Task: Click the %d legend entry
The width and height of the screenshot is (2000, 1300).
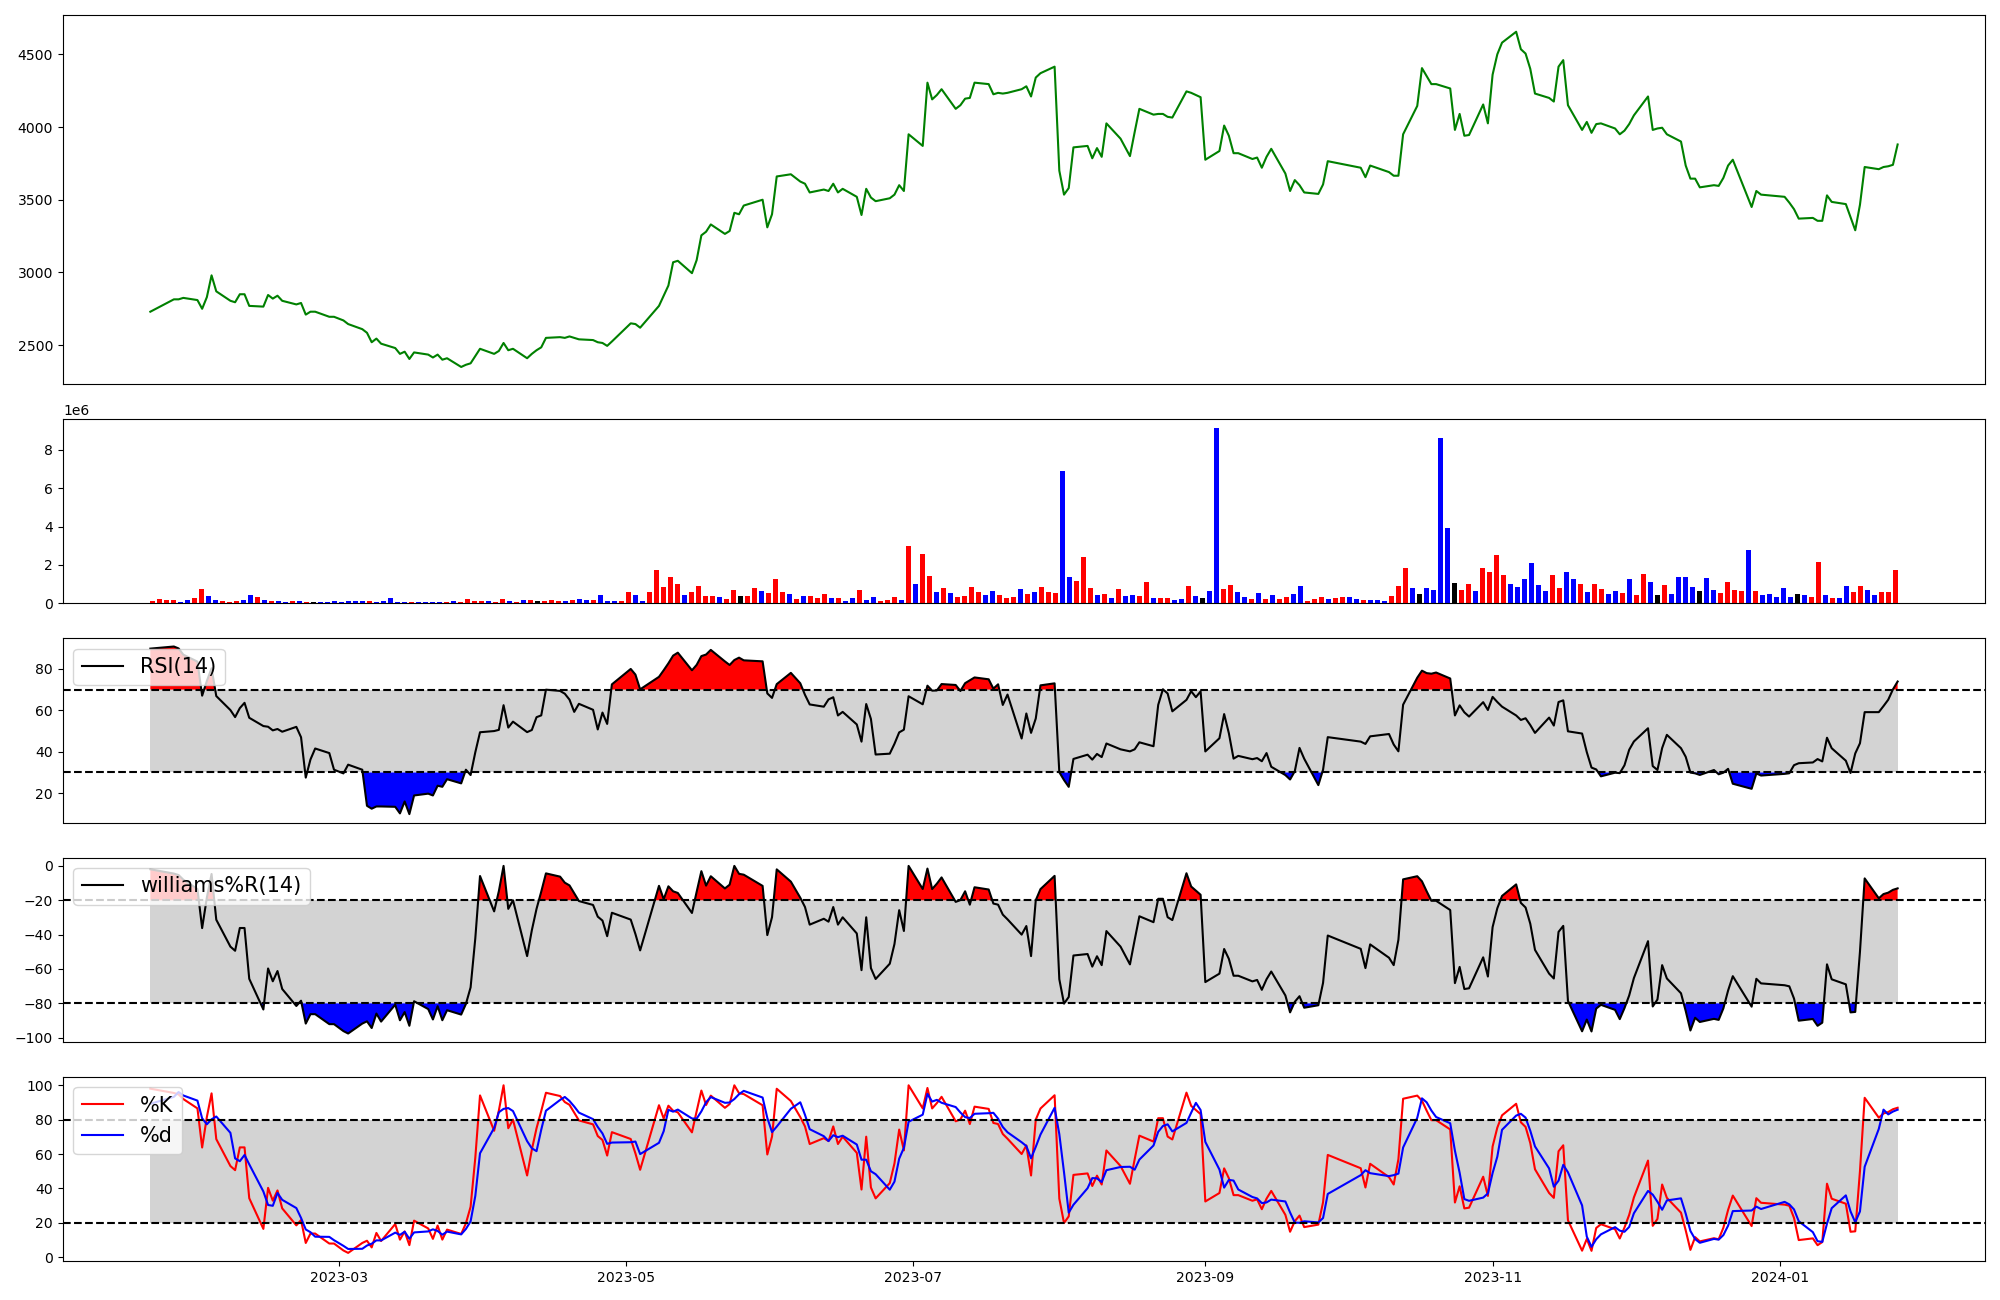Action: (156, 1135)
